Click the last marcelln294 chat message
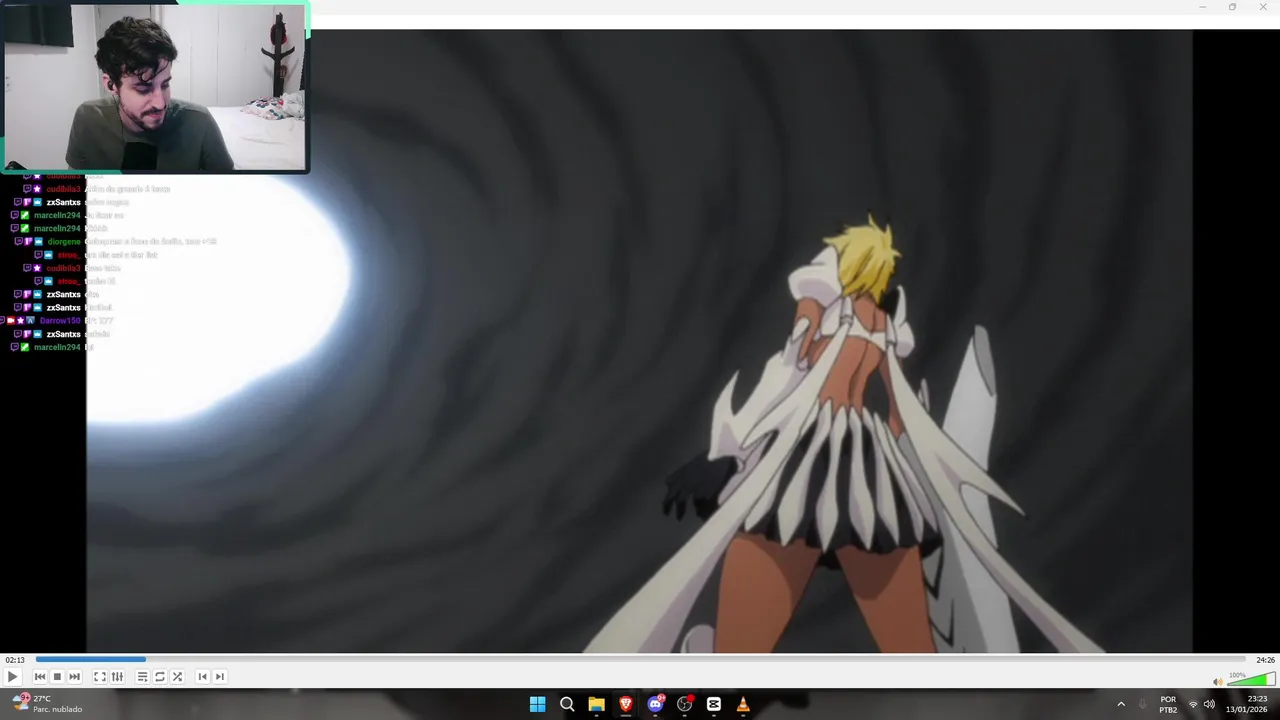This screenshot has width=1280, height=720. (x=89, y=347)
